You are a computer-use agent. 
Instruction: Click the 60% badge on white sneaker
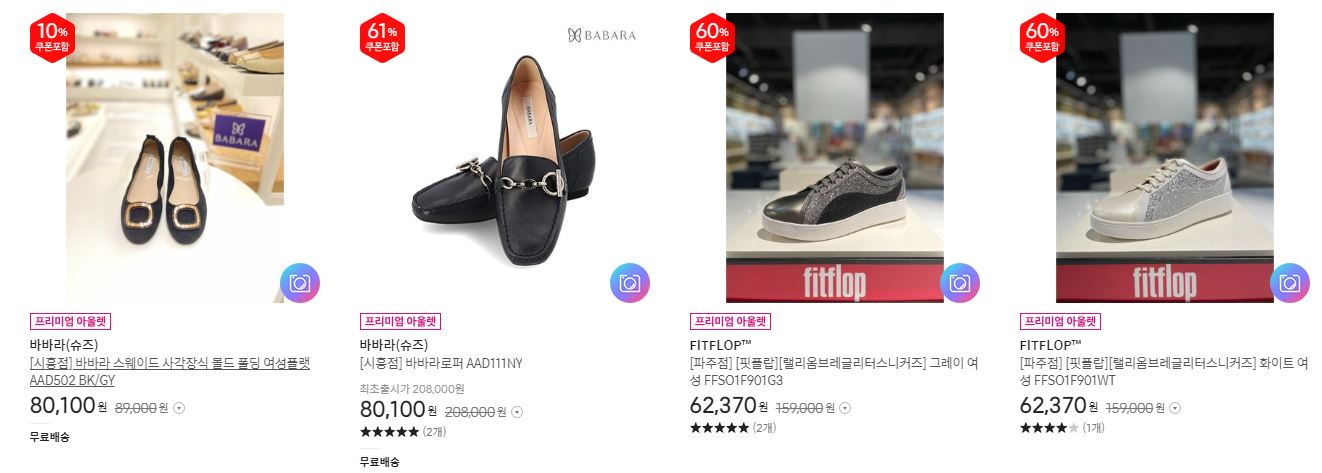tap(1040, 38)
